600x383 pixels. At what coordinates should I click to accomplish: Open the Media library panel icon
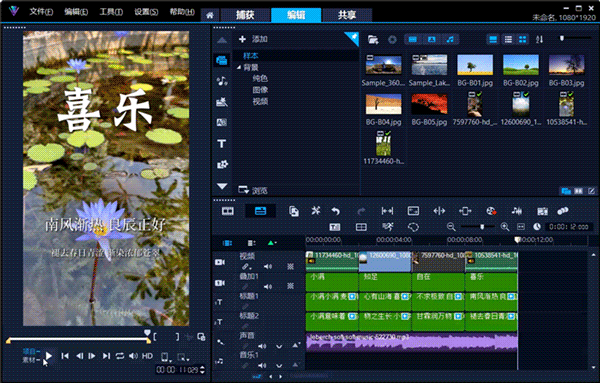(x=222, y=60)
